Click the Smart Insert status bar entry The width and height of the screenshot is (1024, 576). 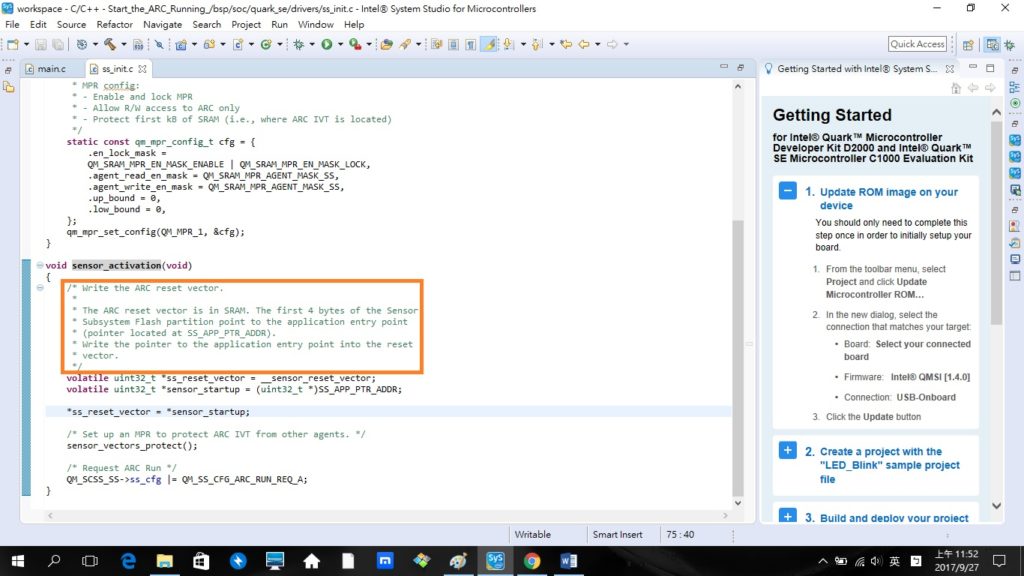click(x=617, y=534)
